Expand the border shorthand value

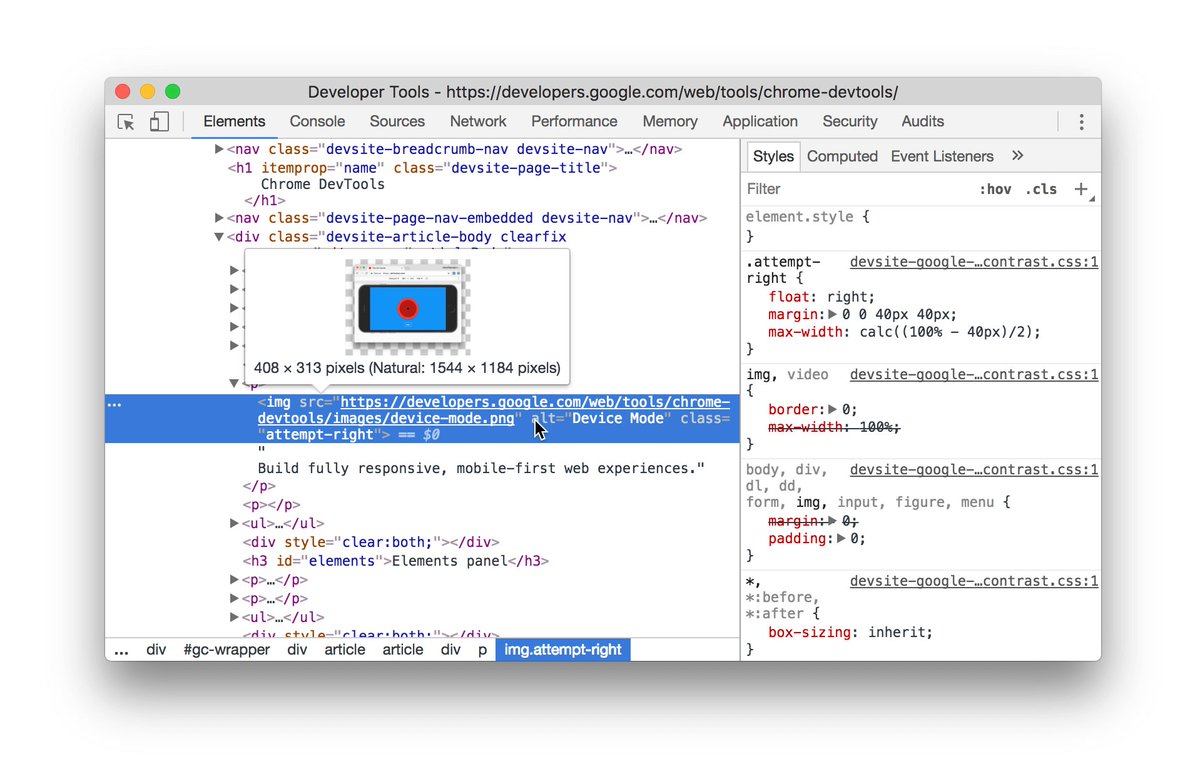[x=832, y=410]
